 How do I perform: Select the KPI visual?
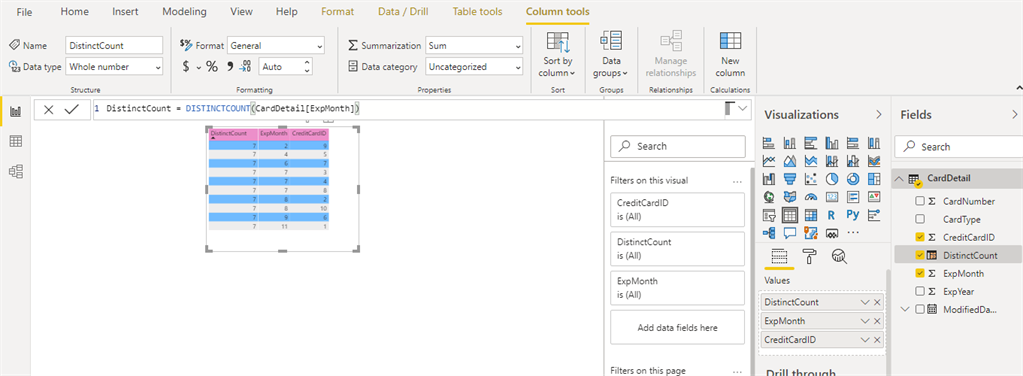coord(874,196)
